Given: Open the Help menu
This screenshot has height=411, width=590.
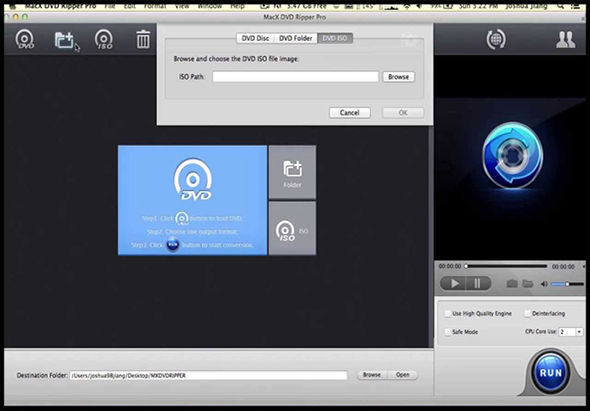Looking at the screenshot, I should pos(237,6).
